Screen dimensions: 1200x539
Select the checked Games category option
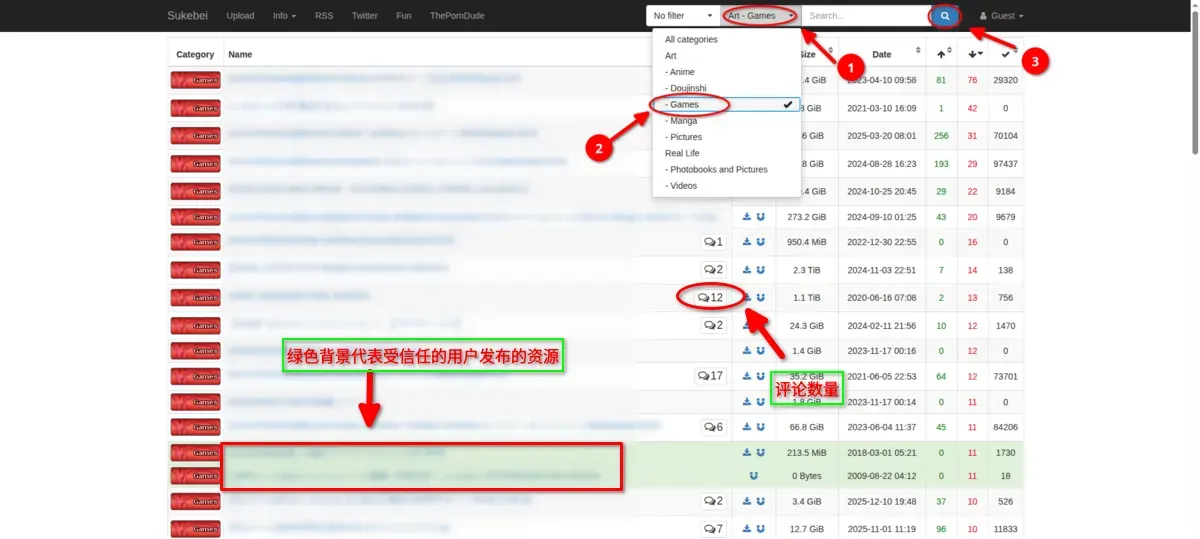pos(727,104)
